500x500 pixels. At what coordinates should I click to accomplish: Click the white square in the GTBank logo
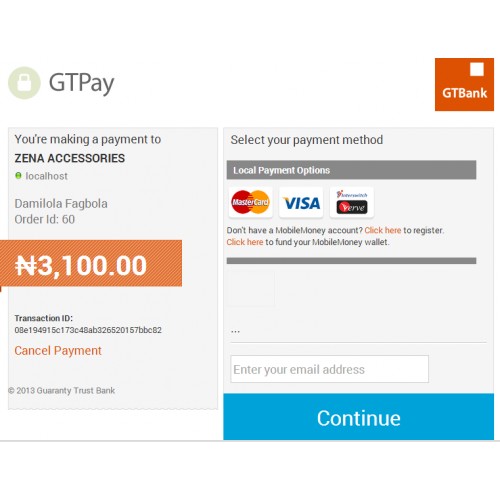coord(477,69)
